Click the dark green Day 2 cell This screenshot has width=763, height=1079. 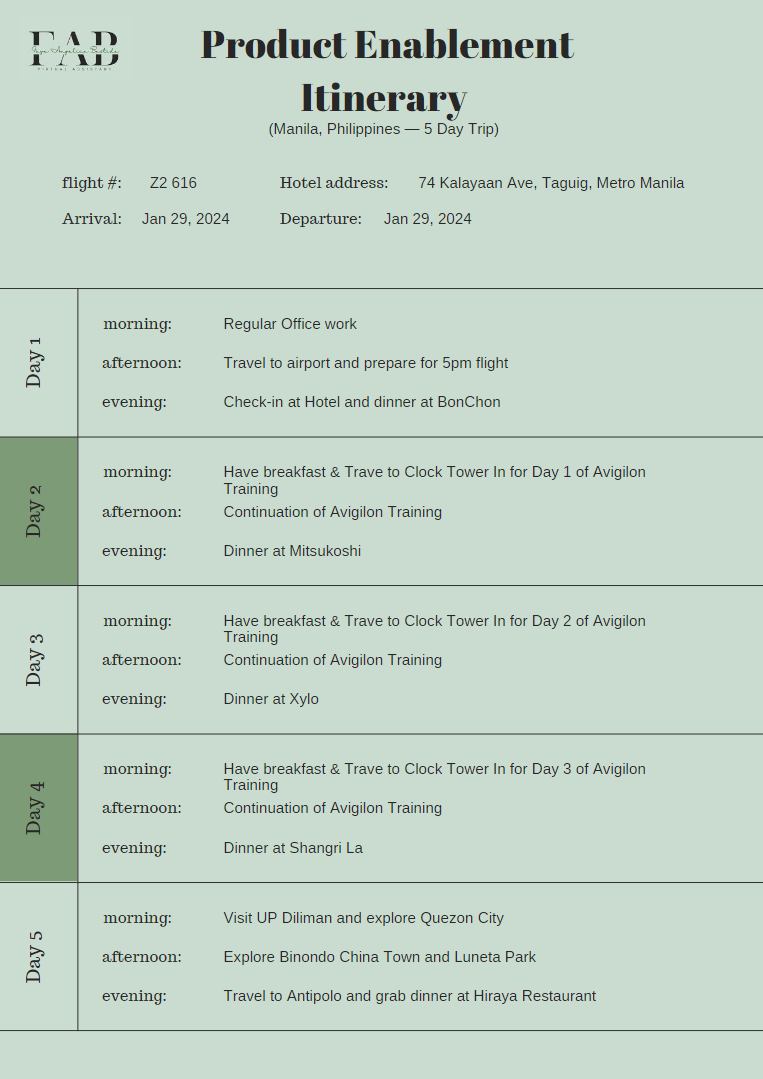point(38,511)
